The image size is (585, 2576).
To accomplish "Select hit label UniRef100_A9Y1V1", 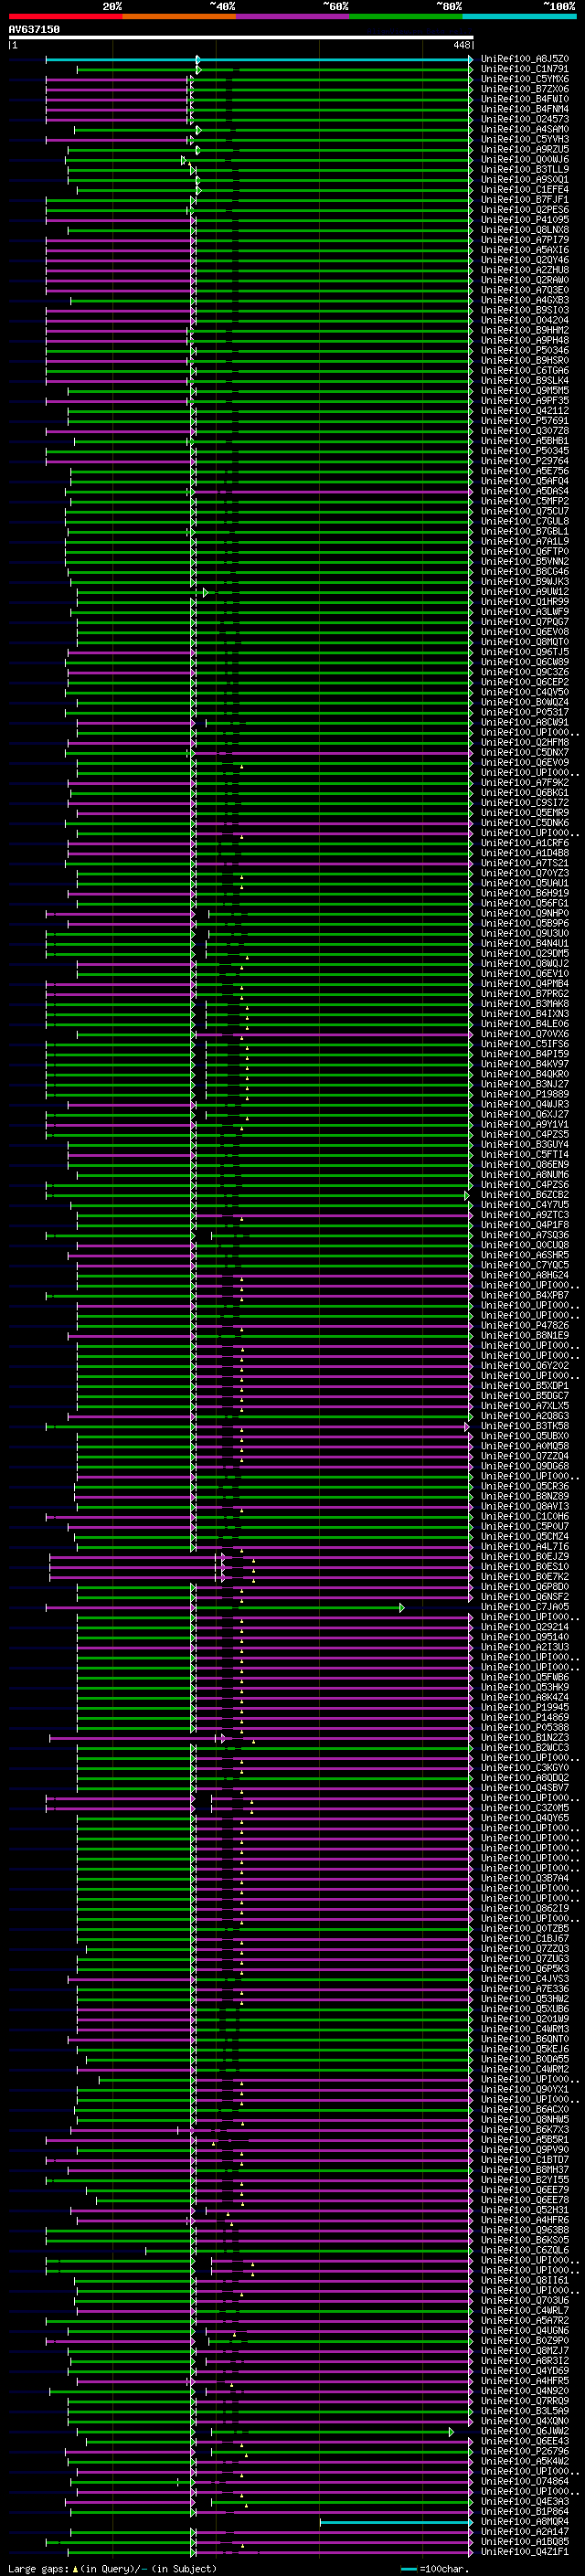I will point(525,1124).
